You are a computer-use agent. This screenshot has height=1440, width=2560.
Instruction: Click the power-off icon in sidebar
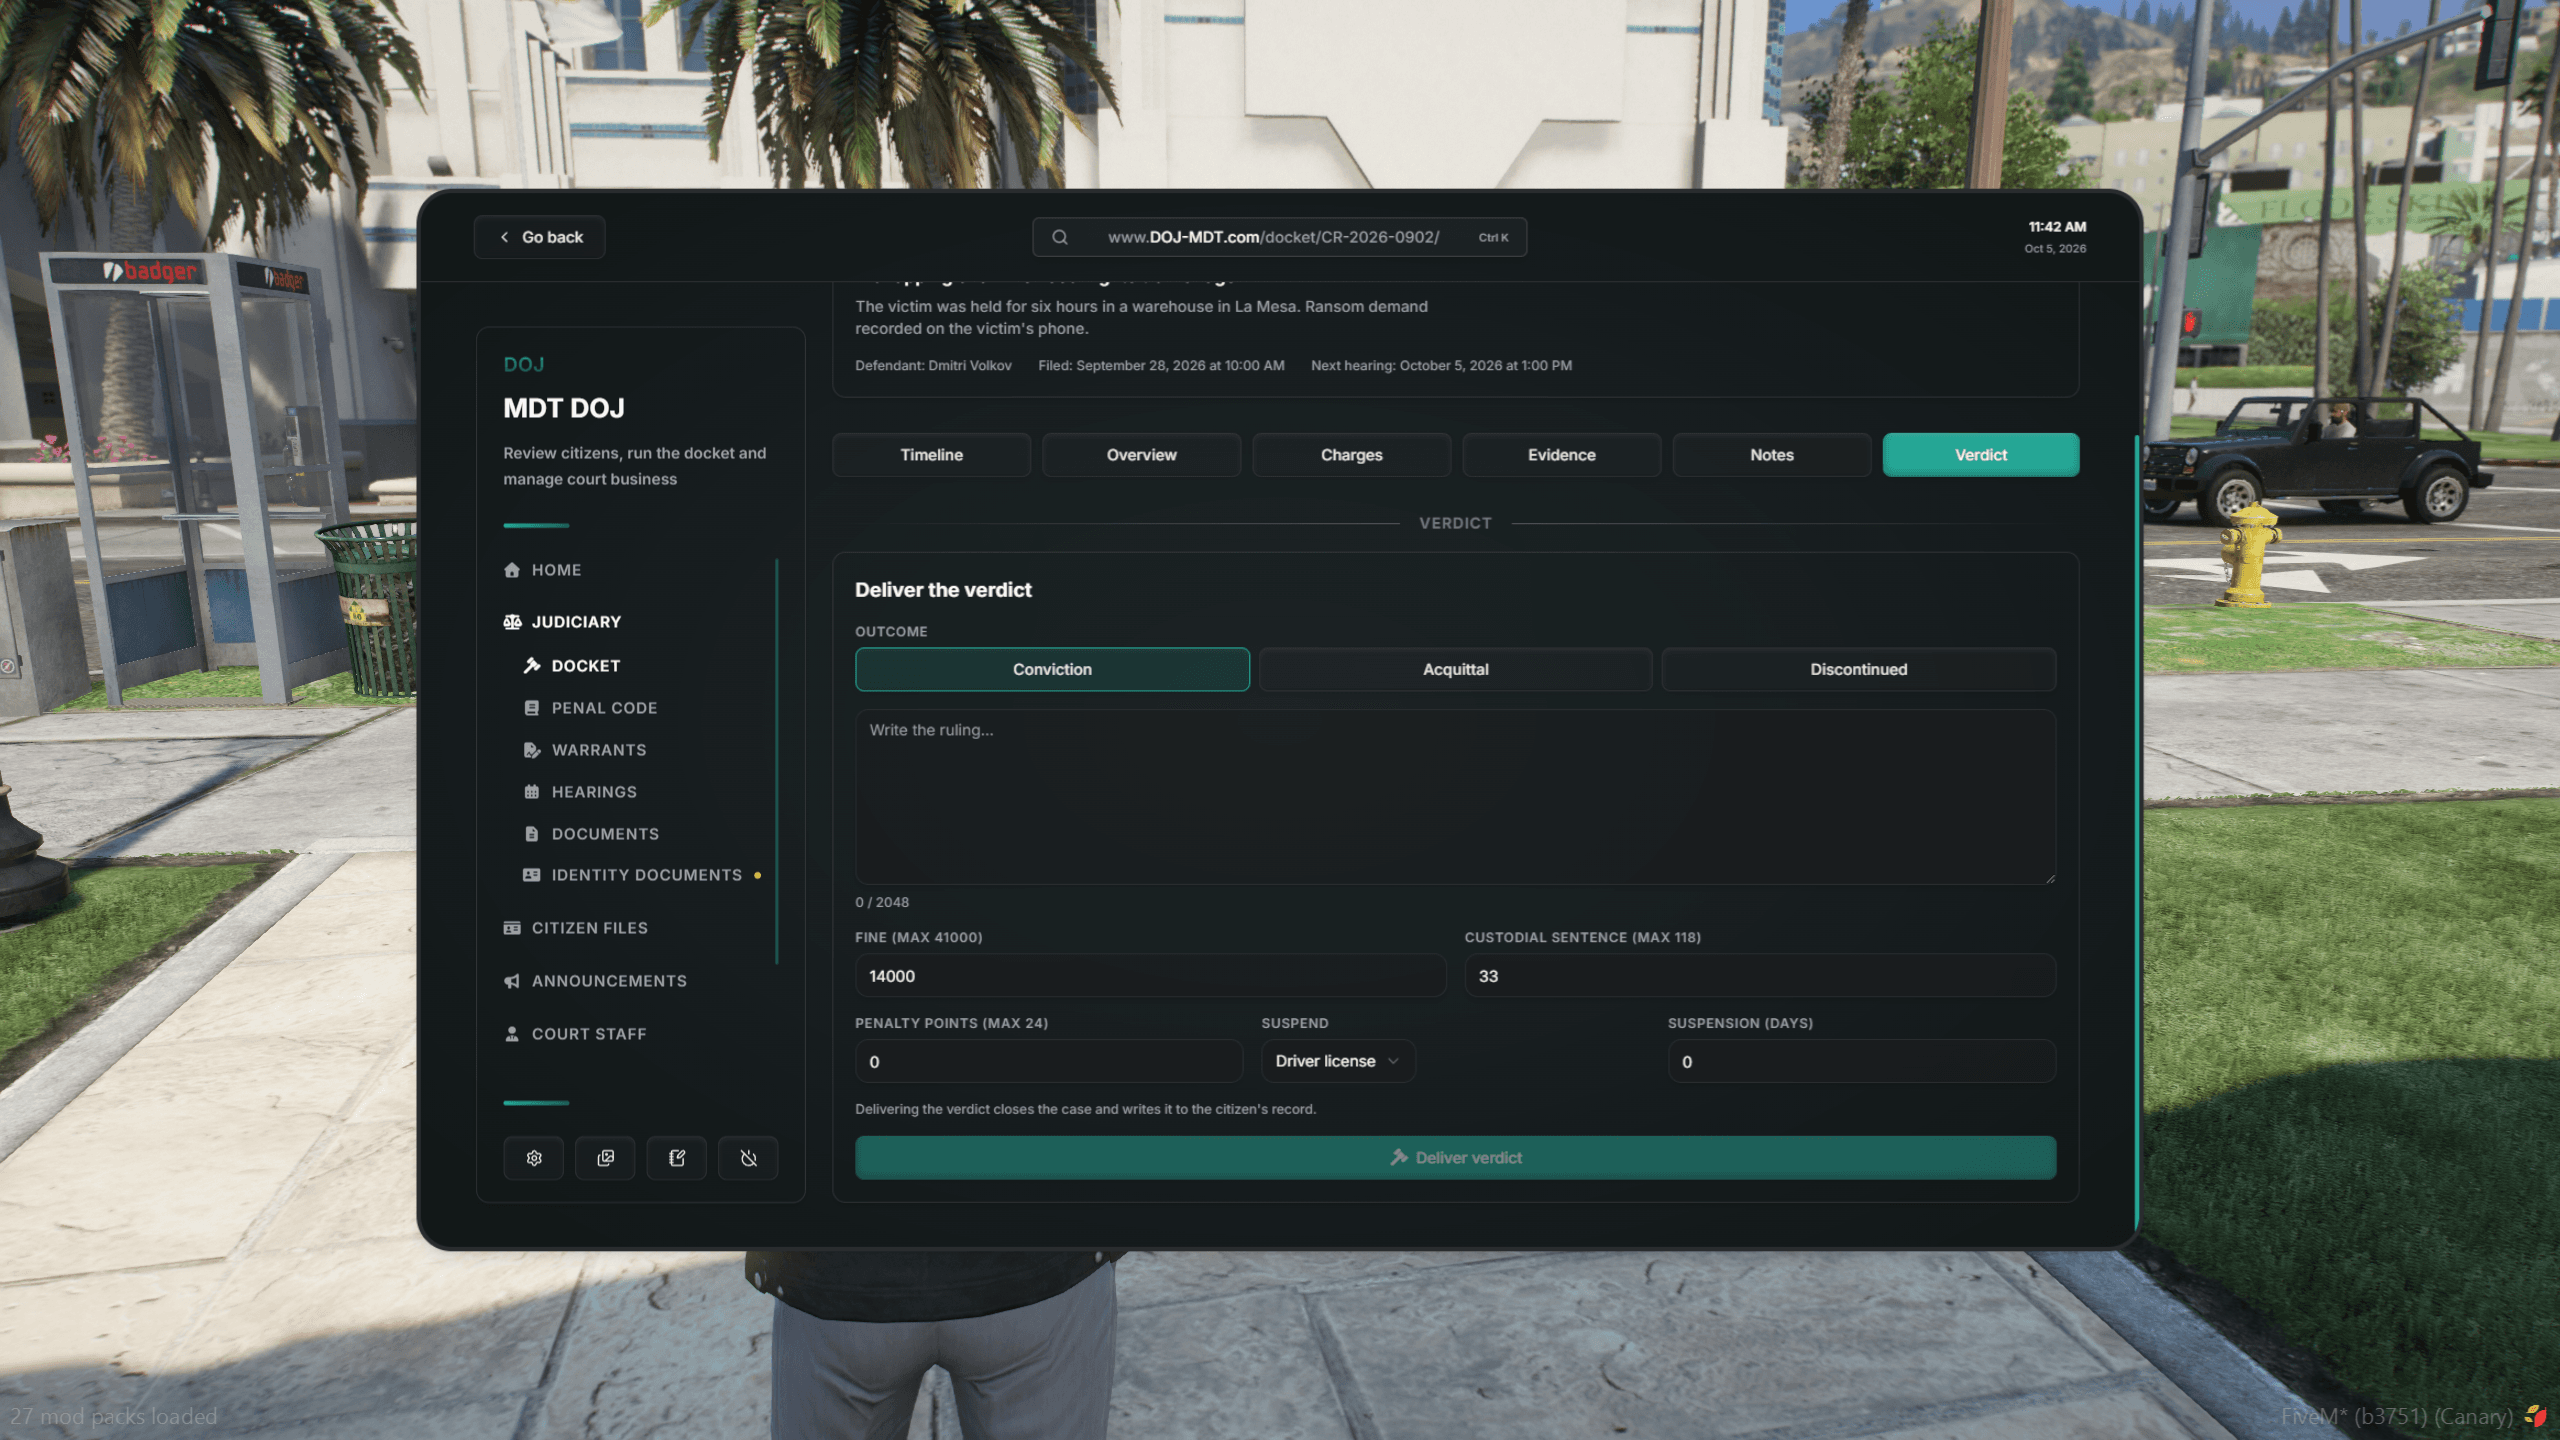coord(749,1158)
